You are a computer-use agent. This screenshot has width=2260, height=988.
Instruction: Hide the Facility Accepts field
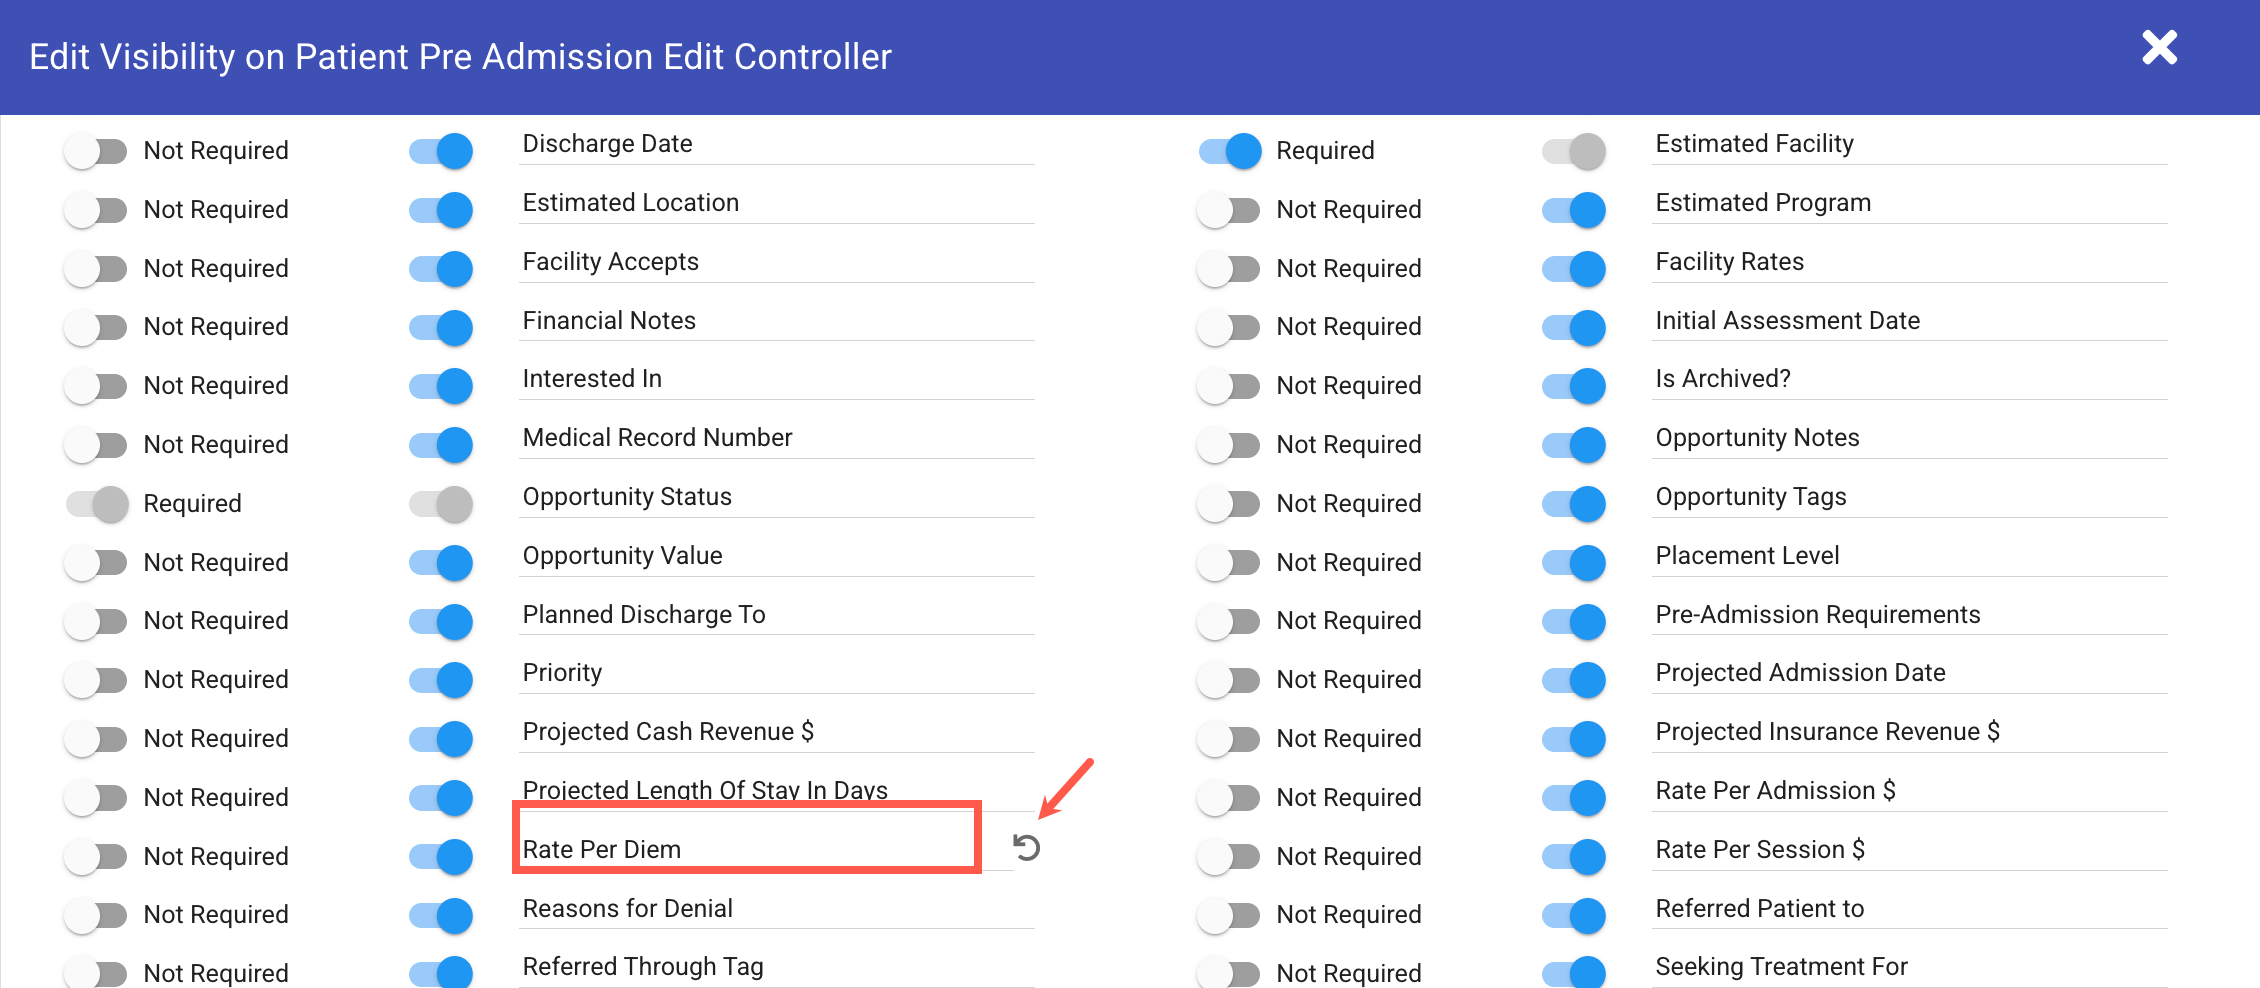[441, 269]
